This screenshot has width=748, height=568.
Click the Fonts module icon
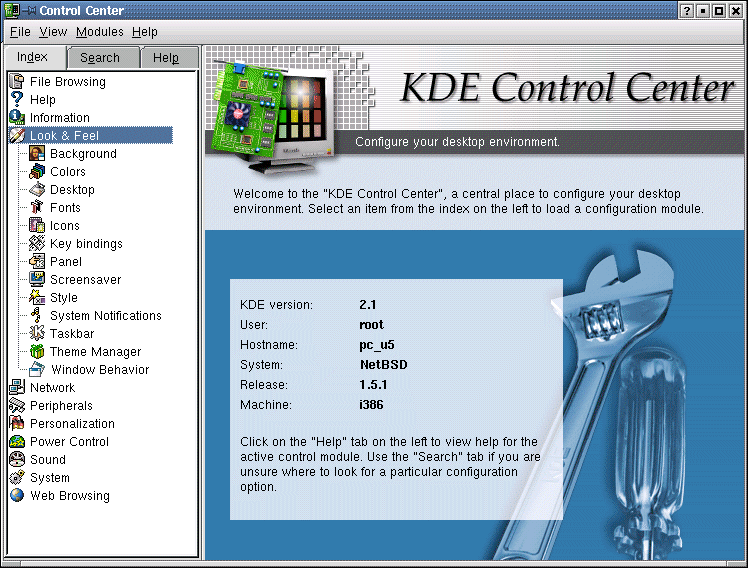(x=37, y=207)
